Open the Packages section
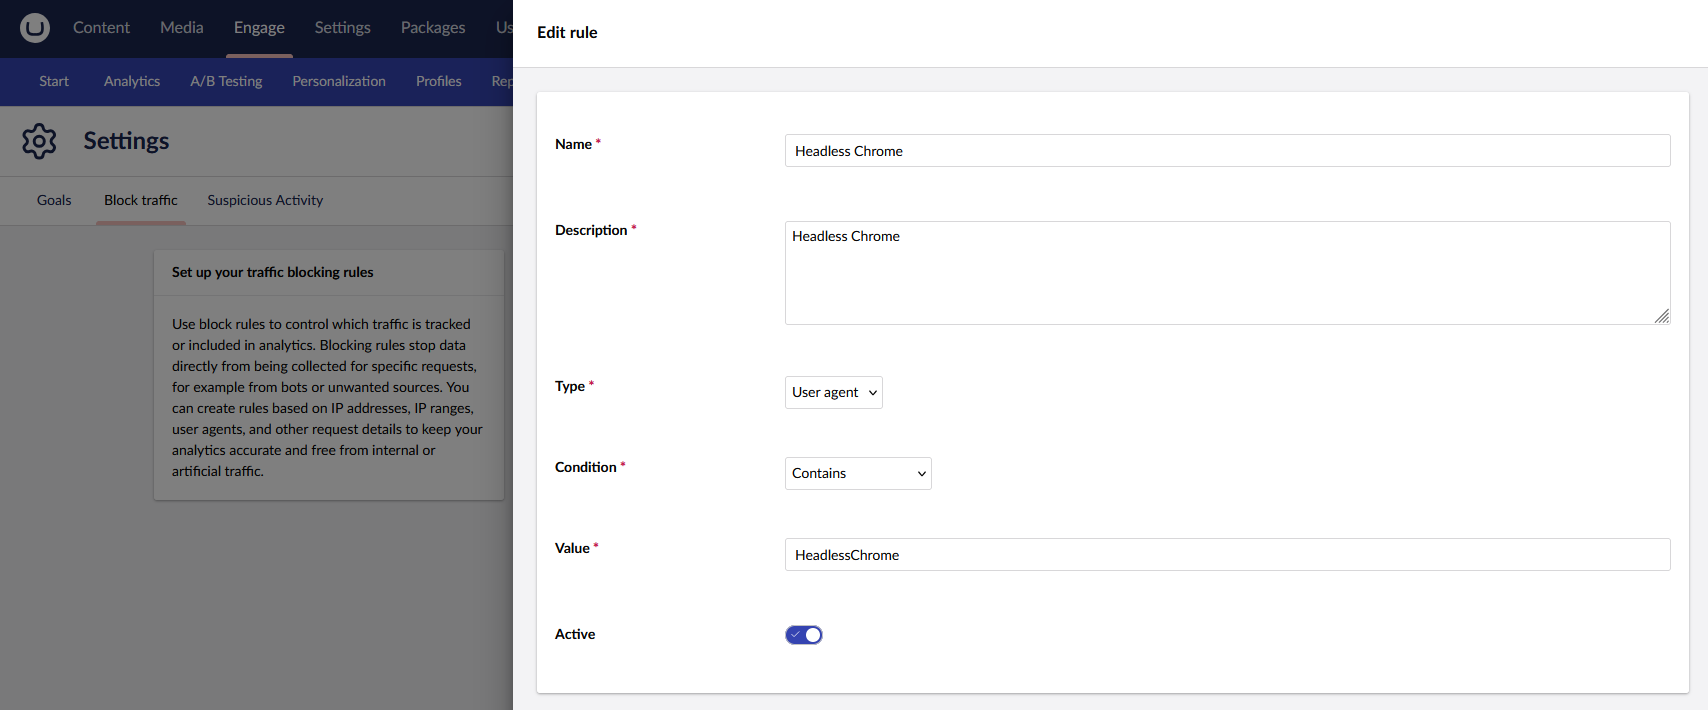 point(433,28)
